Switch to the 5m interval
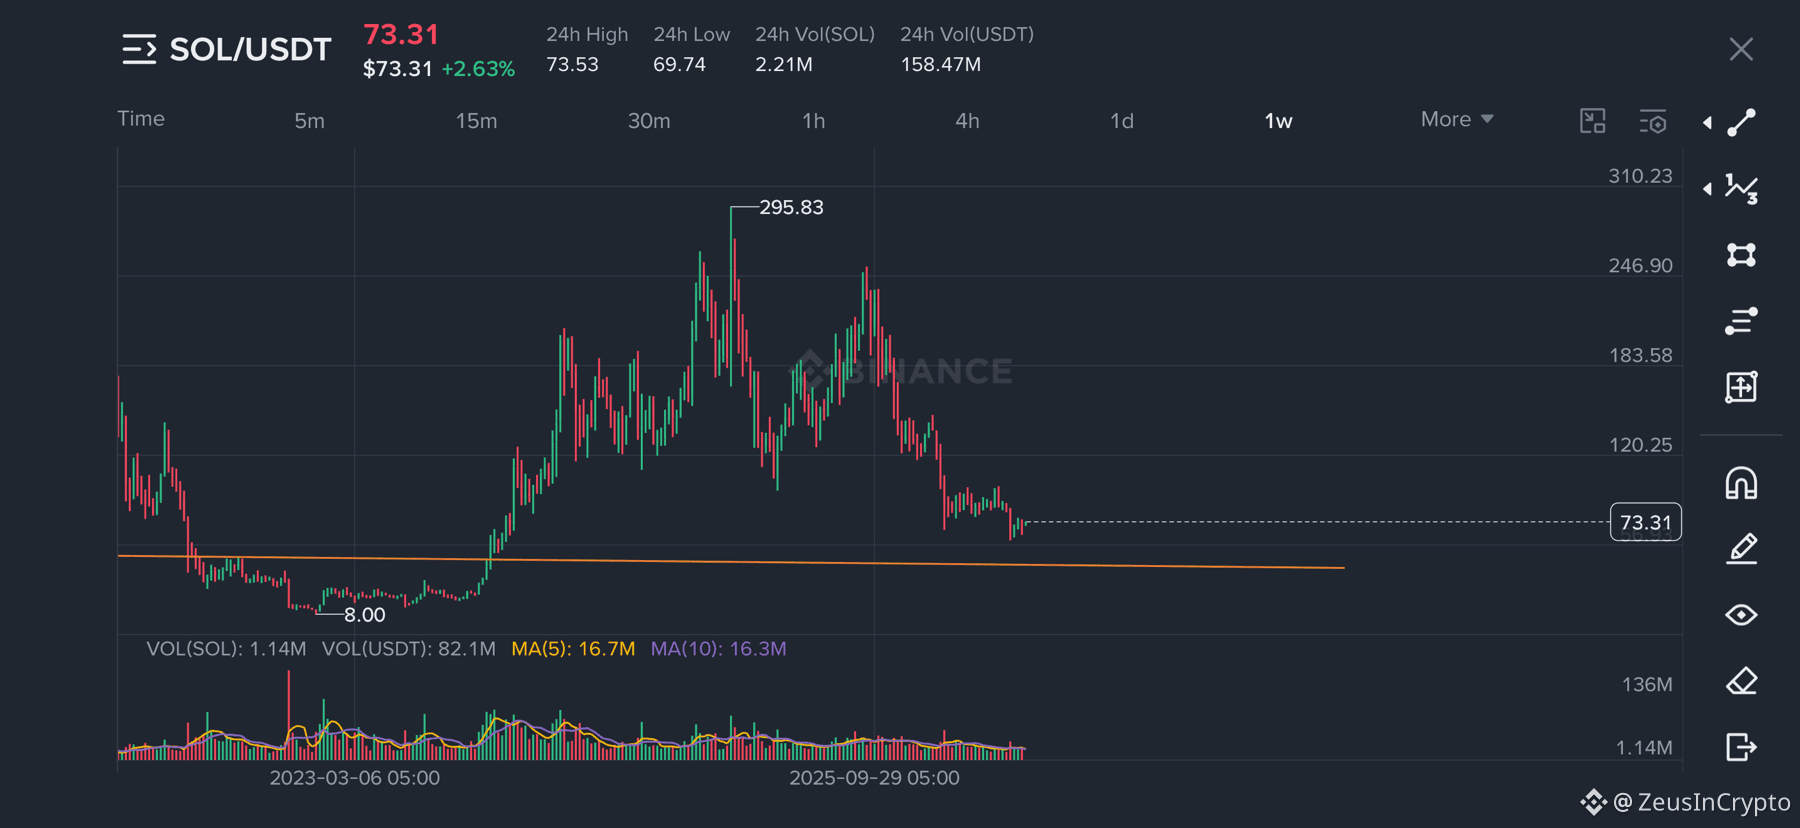Image resolution: width=1800 pixels, height=828 pixels. 309,121
